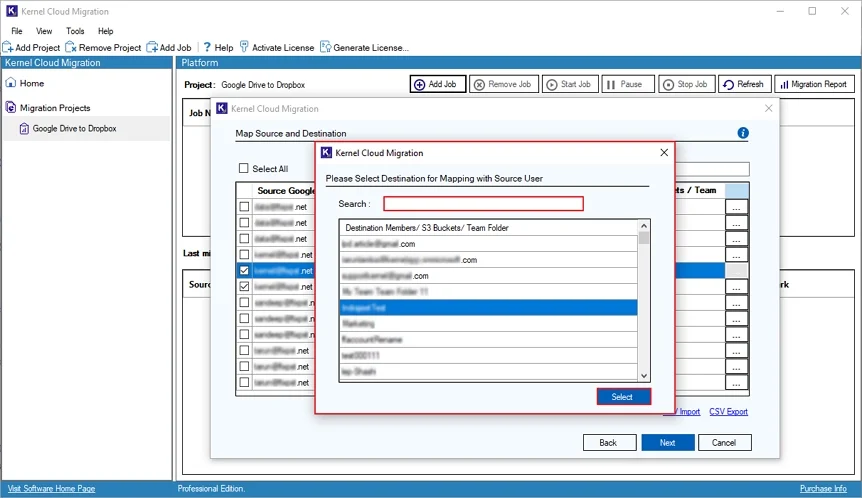Check the last source user checkbox

244,382
